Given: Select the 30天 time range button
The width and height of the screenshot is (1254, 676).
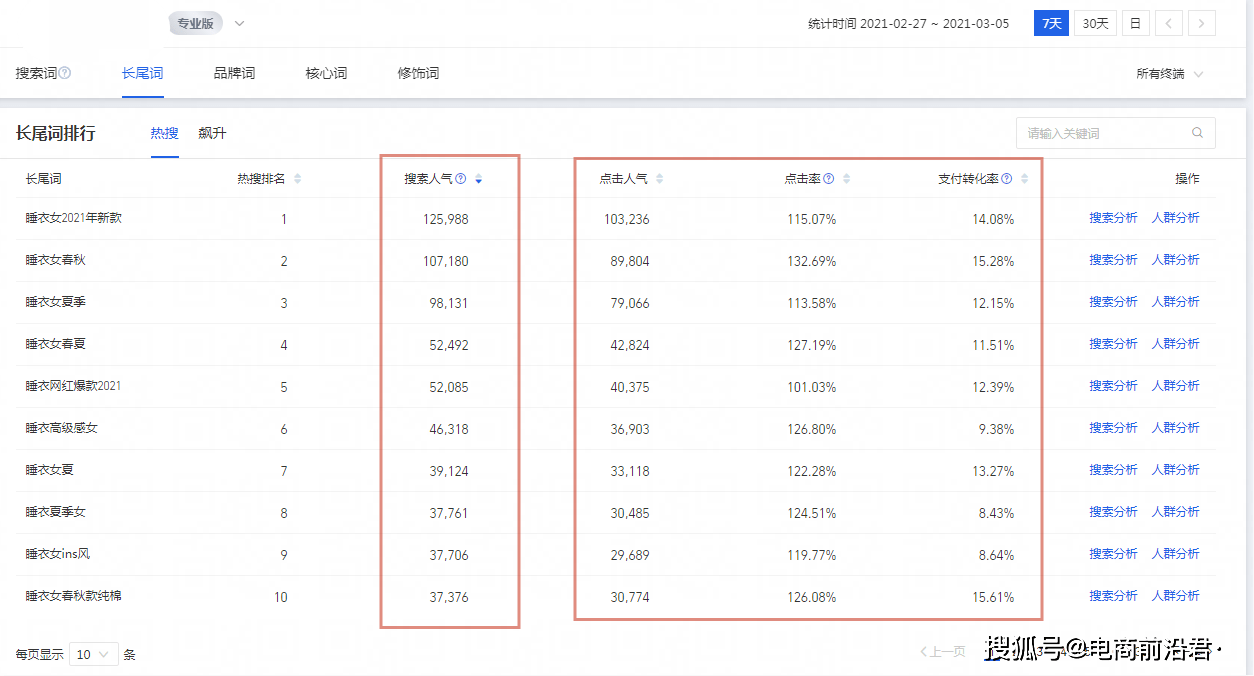Looking at the screenshot, I should 1095,23.
